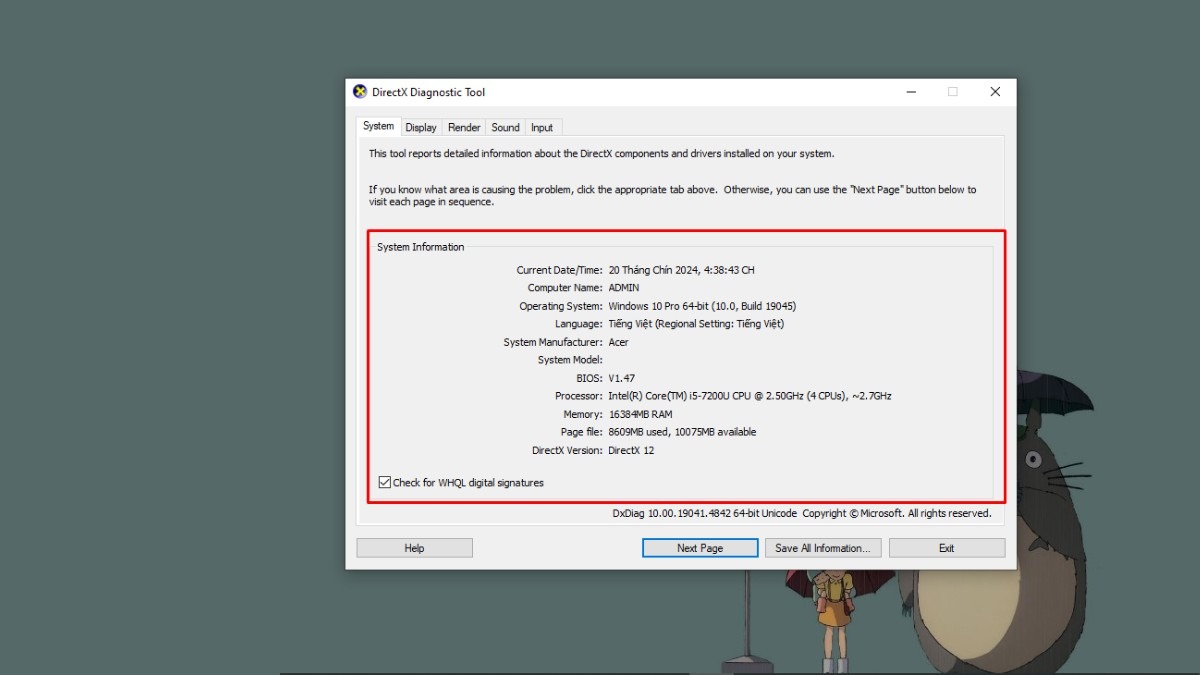
Task: Uncheck Check for WHQL digital signatures
Action: pyautogui.click(x=385, y=482)
